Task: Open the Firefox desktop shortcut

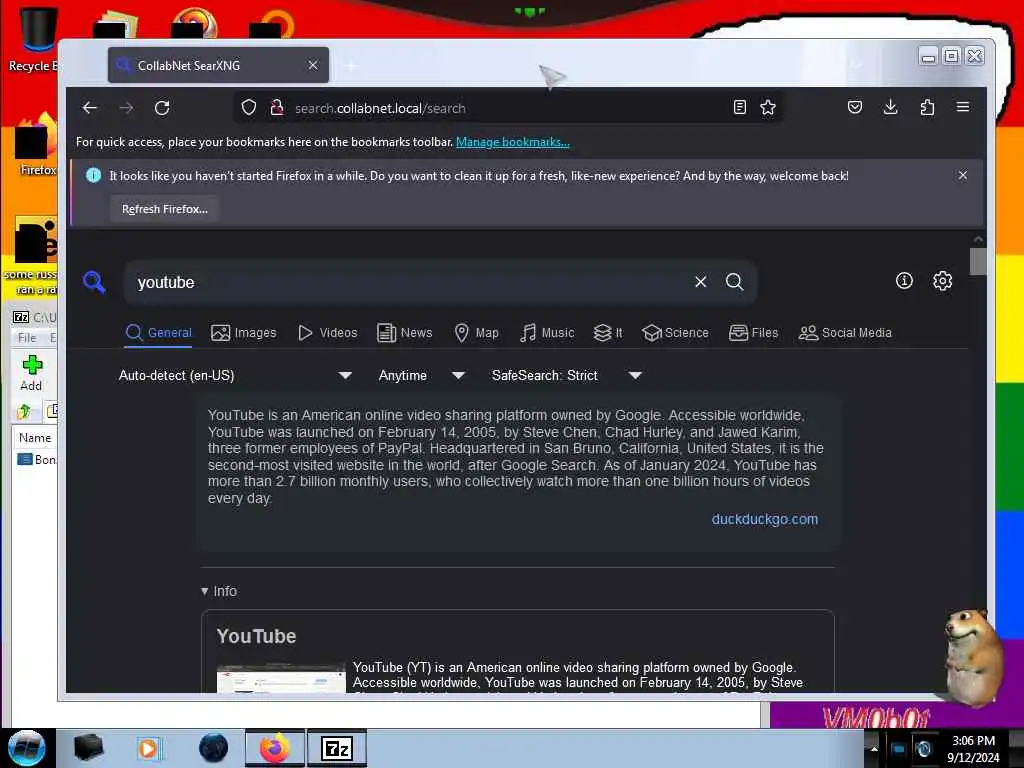Action: 35,145
